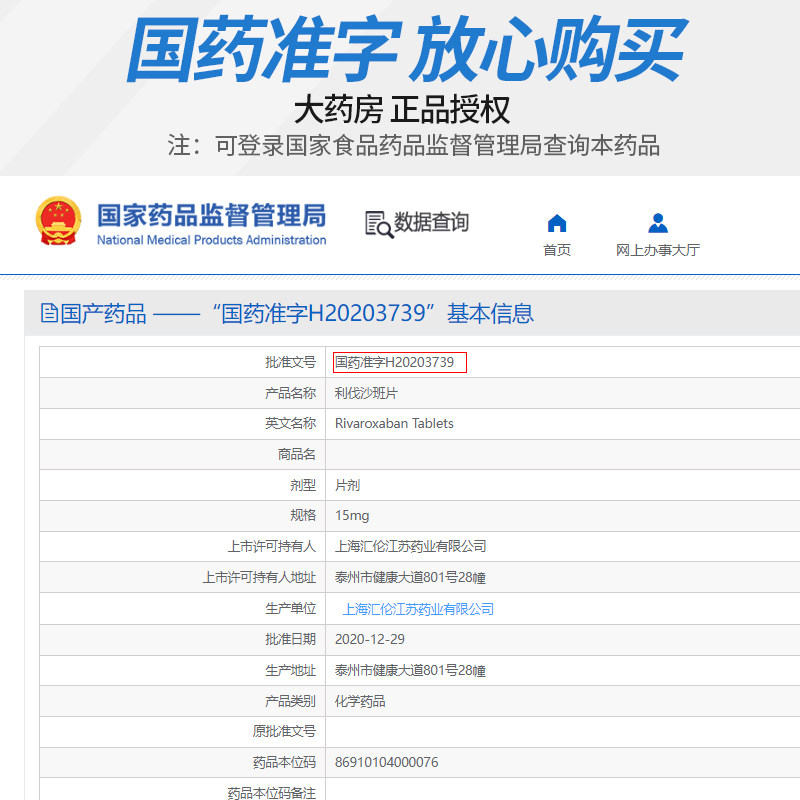Open the 网上办事大厅 navigation label
Image resolution: width=800 pixels, height=800 pixels.
(658, 250)
